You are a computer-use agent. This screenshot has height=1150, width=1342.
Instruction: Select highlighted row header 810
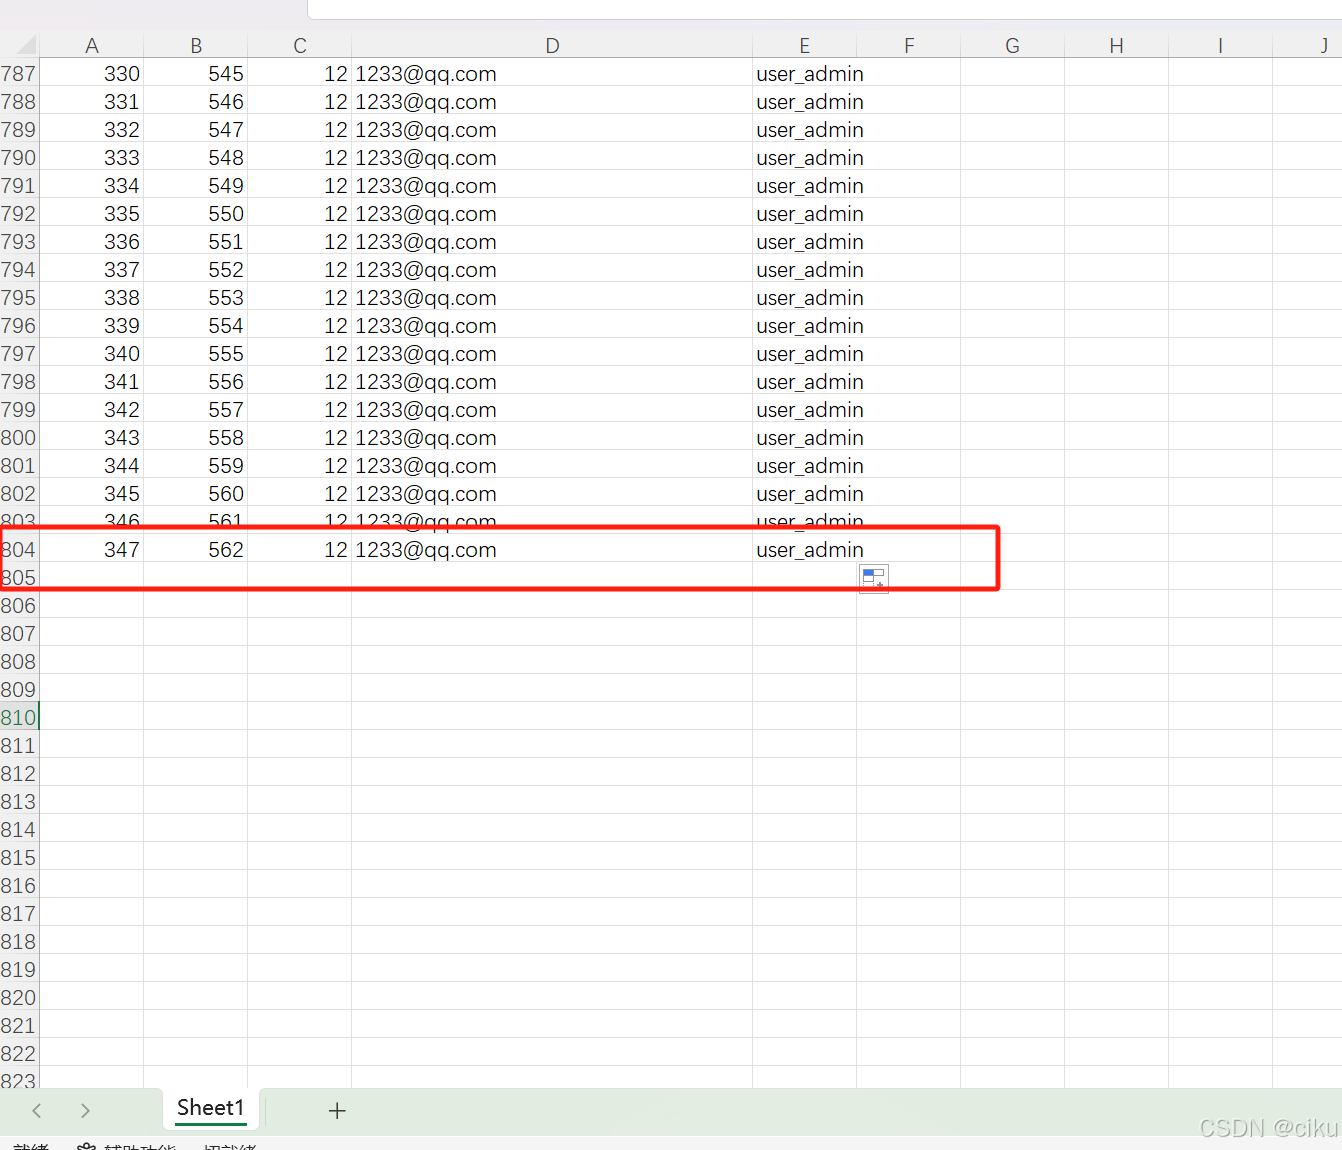tap(19, 718)
